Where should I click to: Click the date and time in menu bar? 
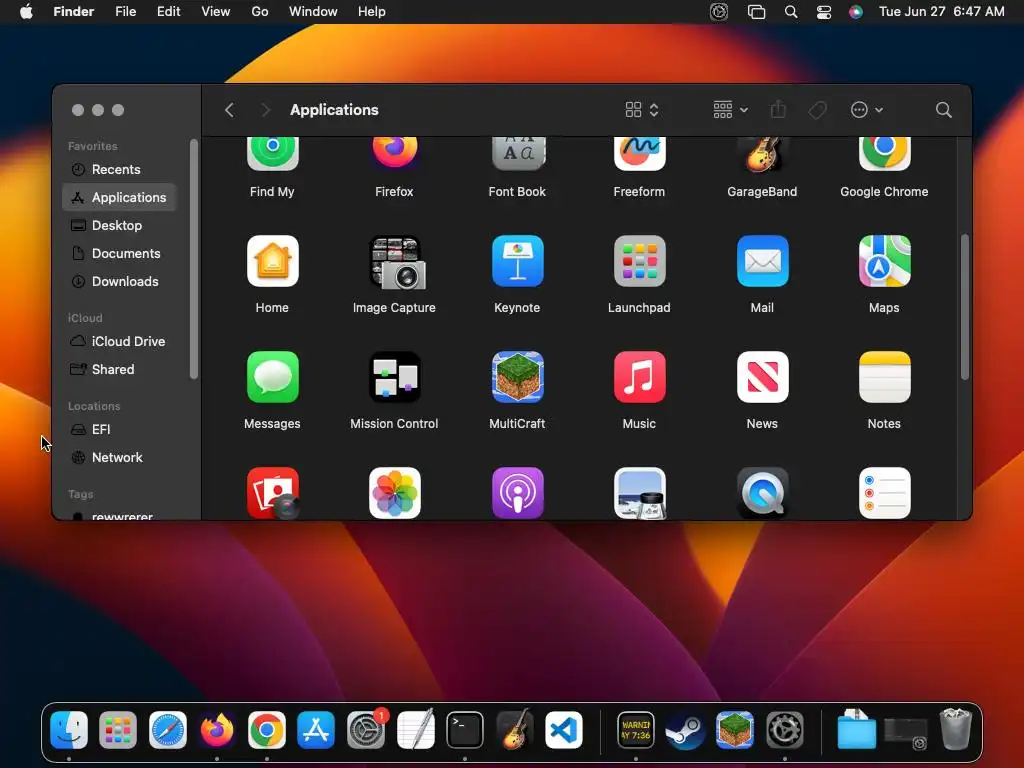pos(942,12)
